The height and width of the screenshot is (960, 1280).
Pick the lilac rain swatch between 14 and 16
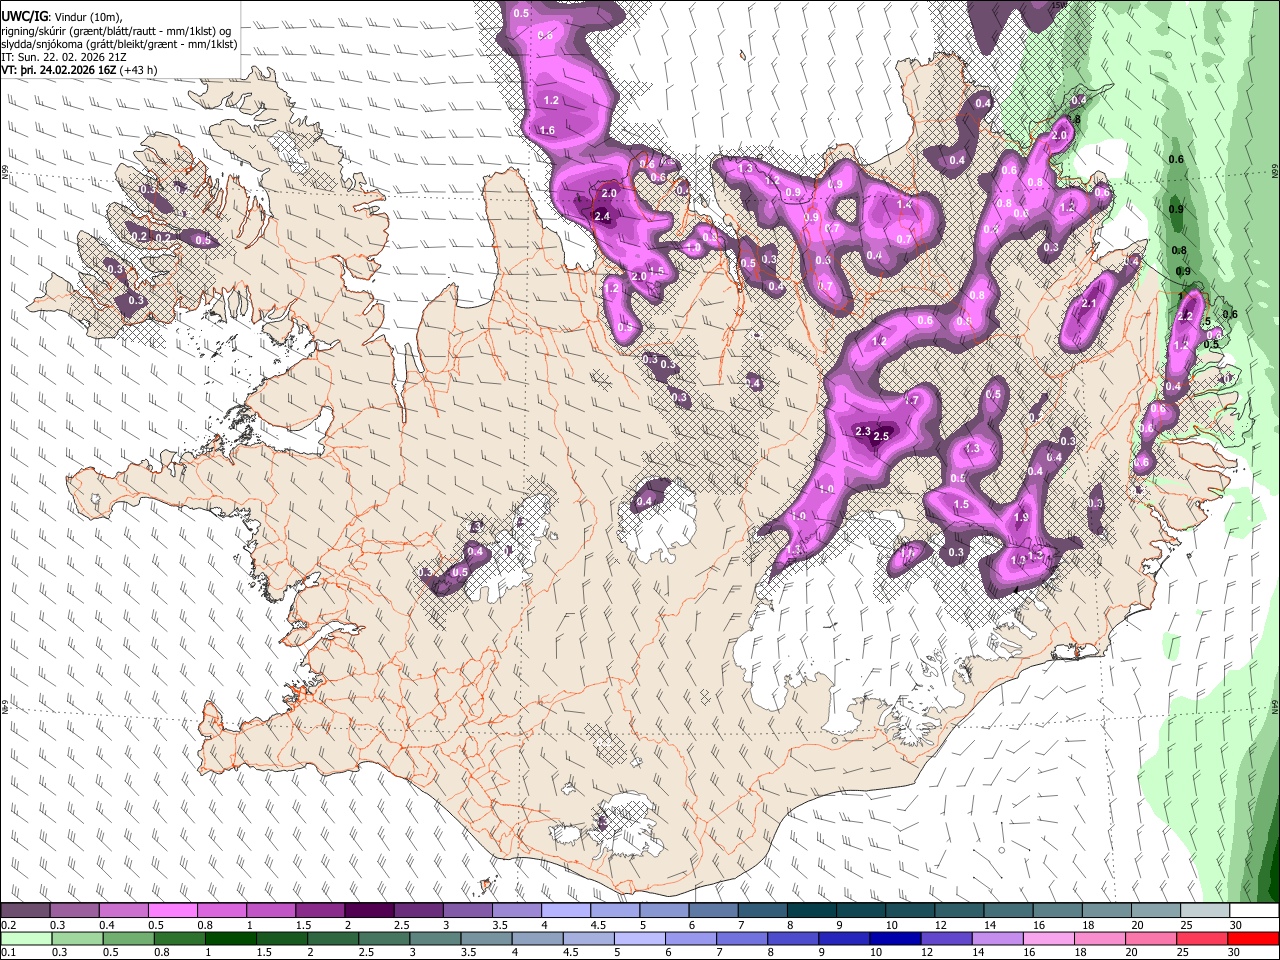coord(997,938)
